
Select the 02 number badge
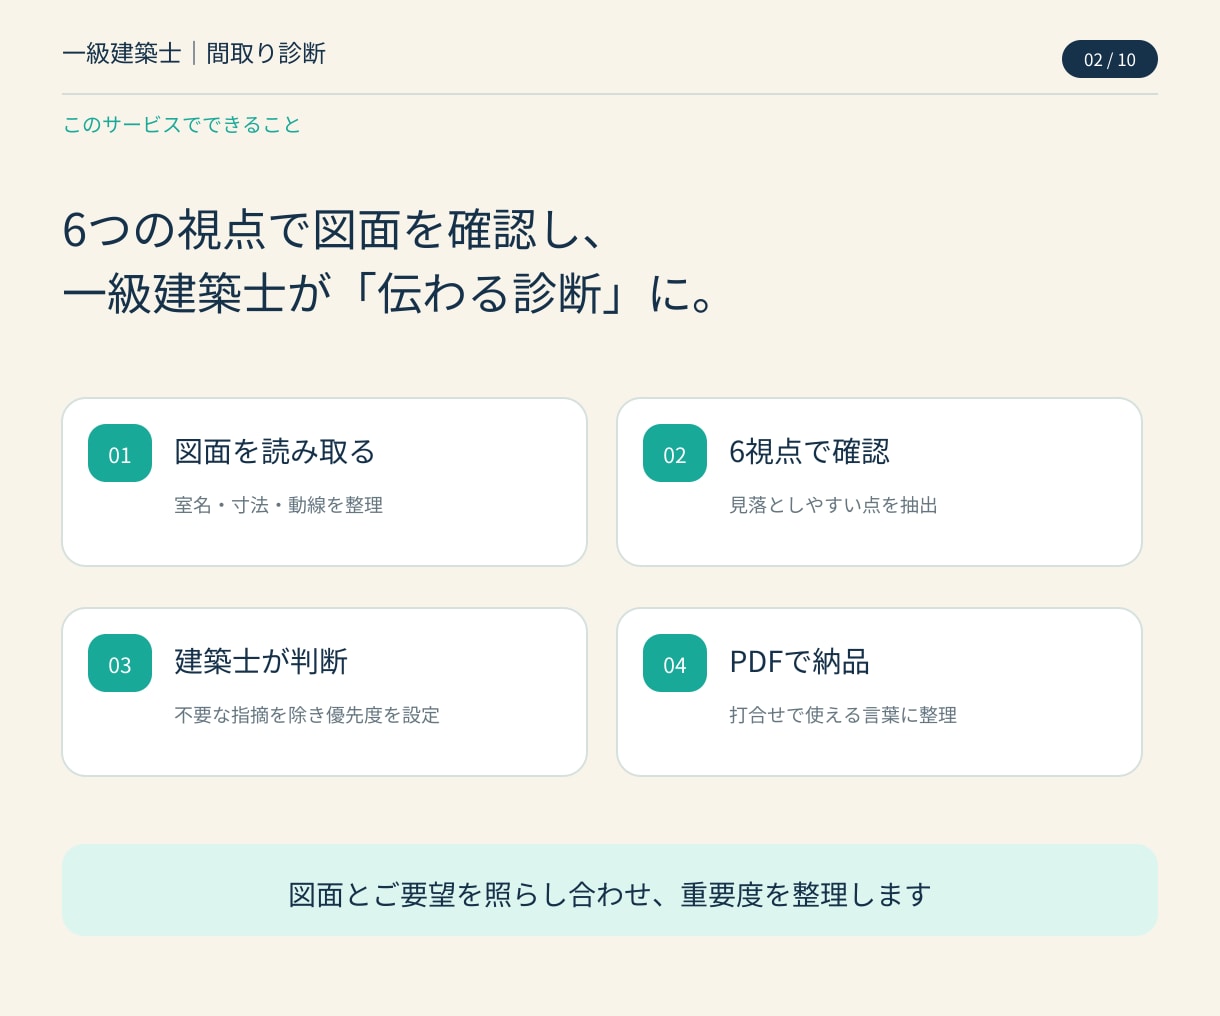click(x=675, y=453)
